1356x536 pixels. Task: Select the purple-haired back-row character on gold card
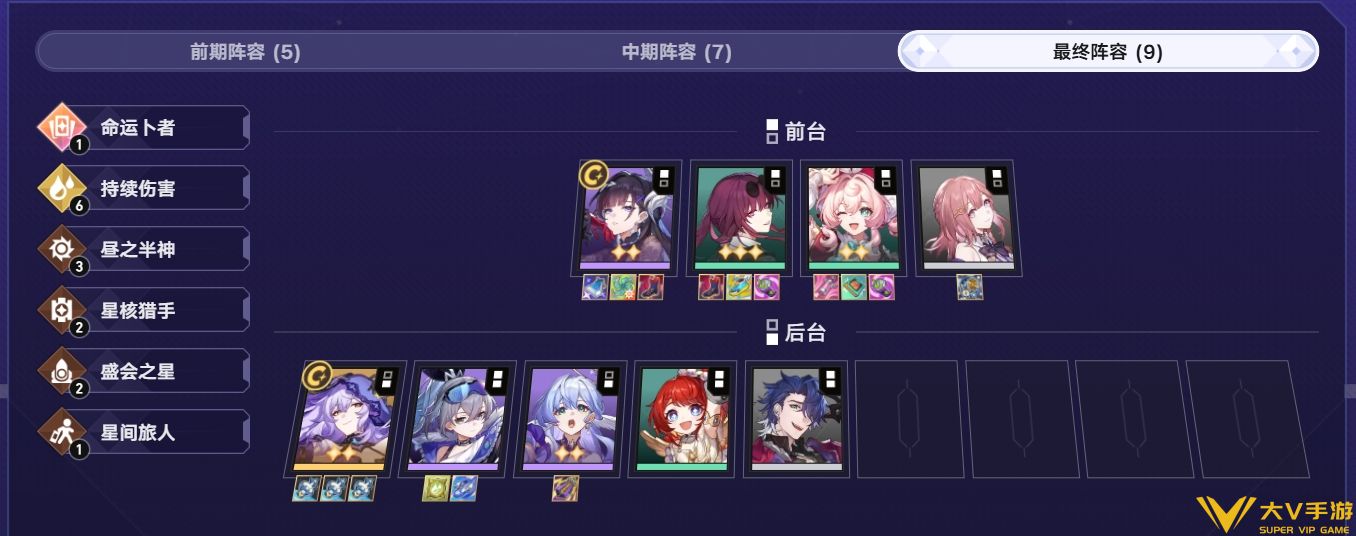(346, 418)
